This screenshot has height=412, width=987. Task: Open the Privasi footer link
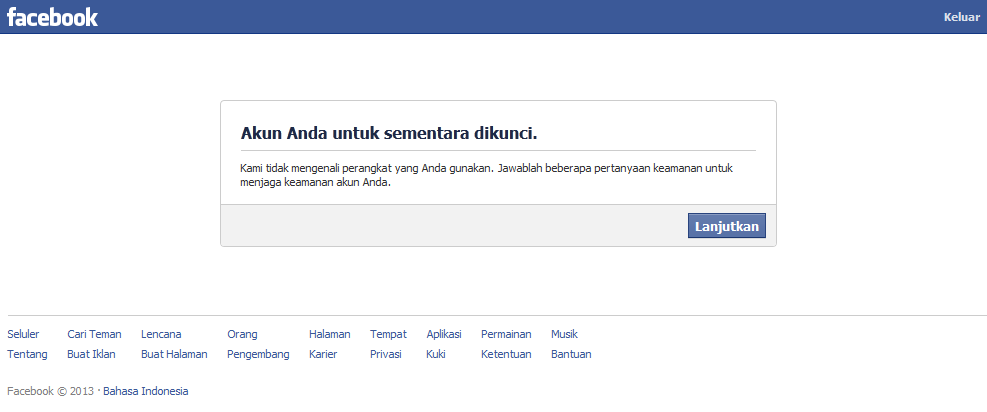tap(386, 354)
